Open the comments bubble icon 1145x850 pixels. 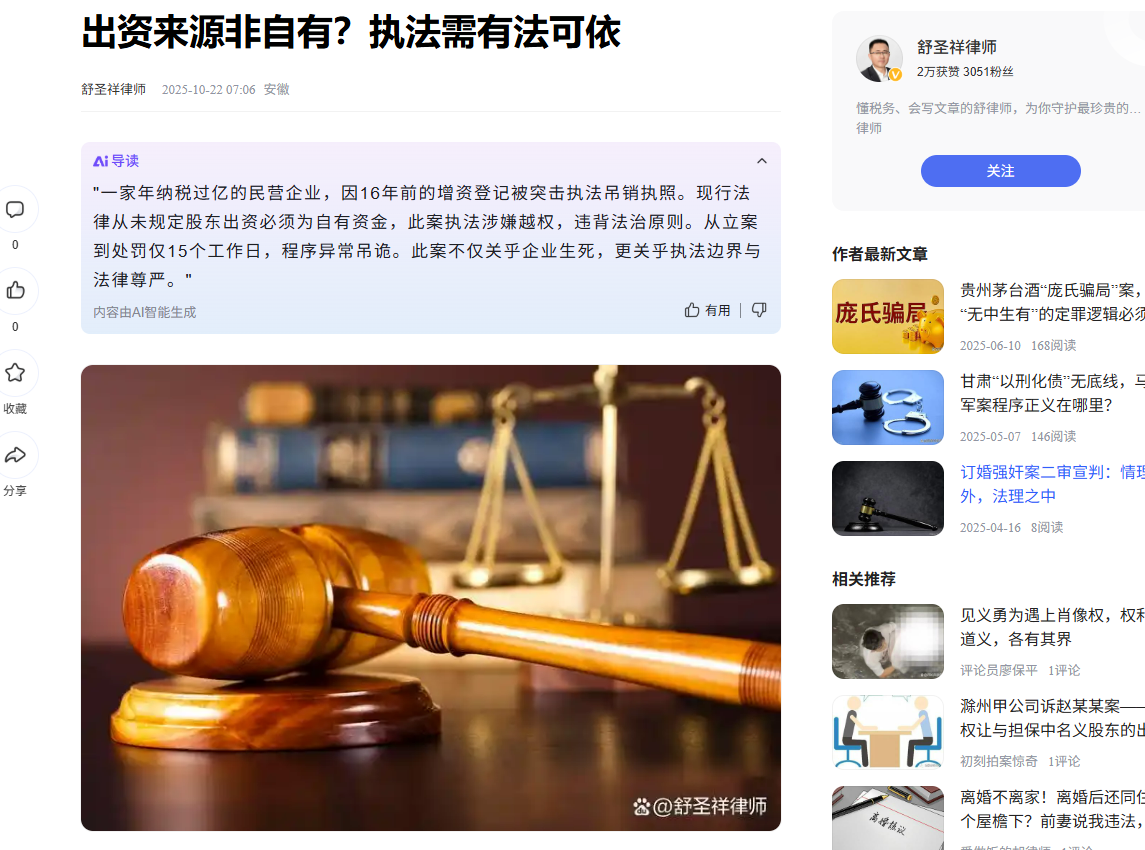click(x=15, y=210)
